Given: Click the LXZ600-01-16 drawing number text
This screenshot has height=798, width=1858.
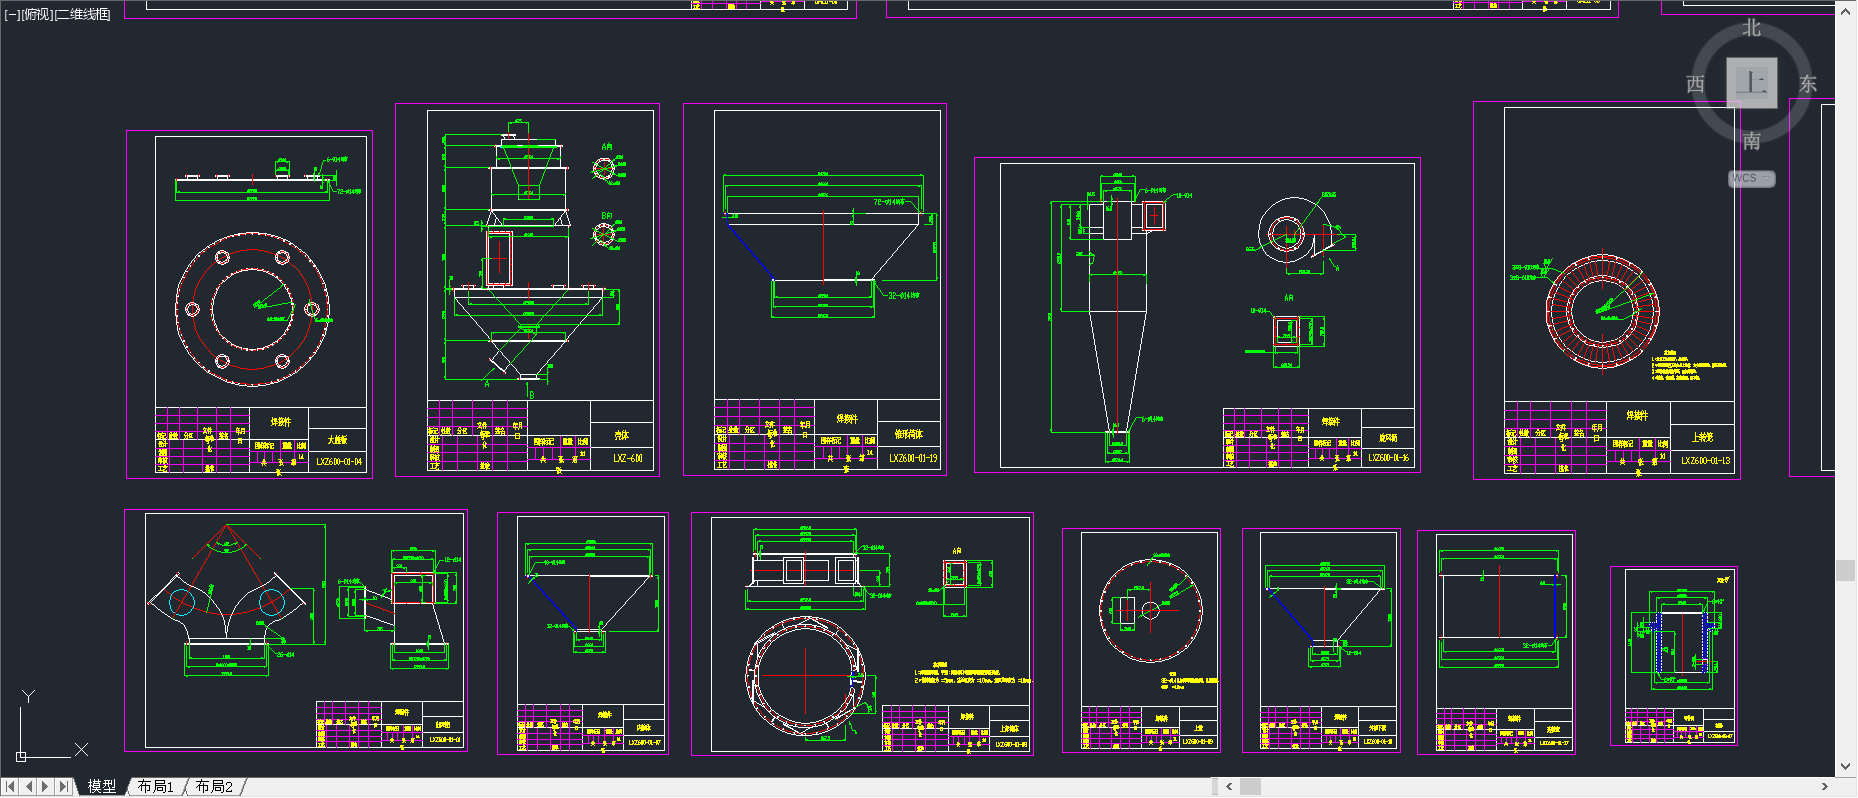Looking at the screenshot, I should pyautogui.click(x=1389, y=457).
